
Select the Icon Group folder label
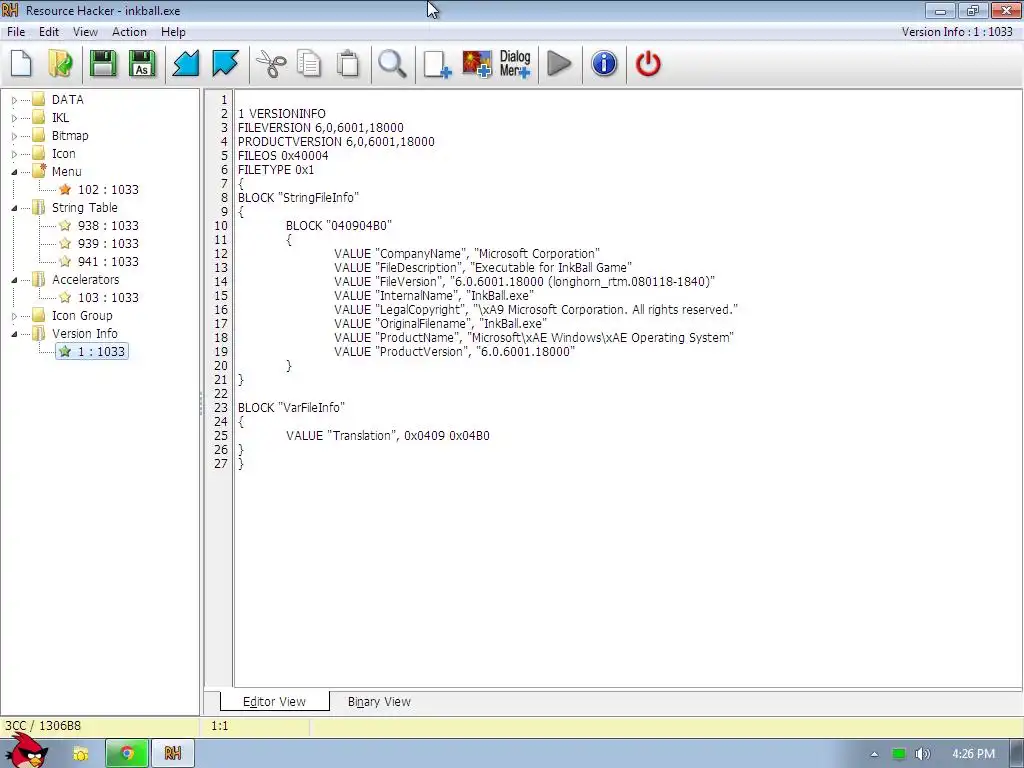(x=82, y=315)
